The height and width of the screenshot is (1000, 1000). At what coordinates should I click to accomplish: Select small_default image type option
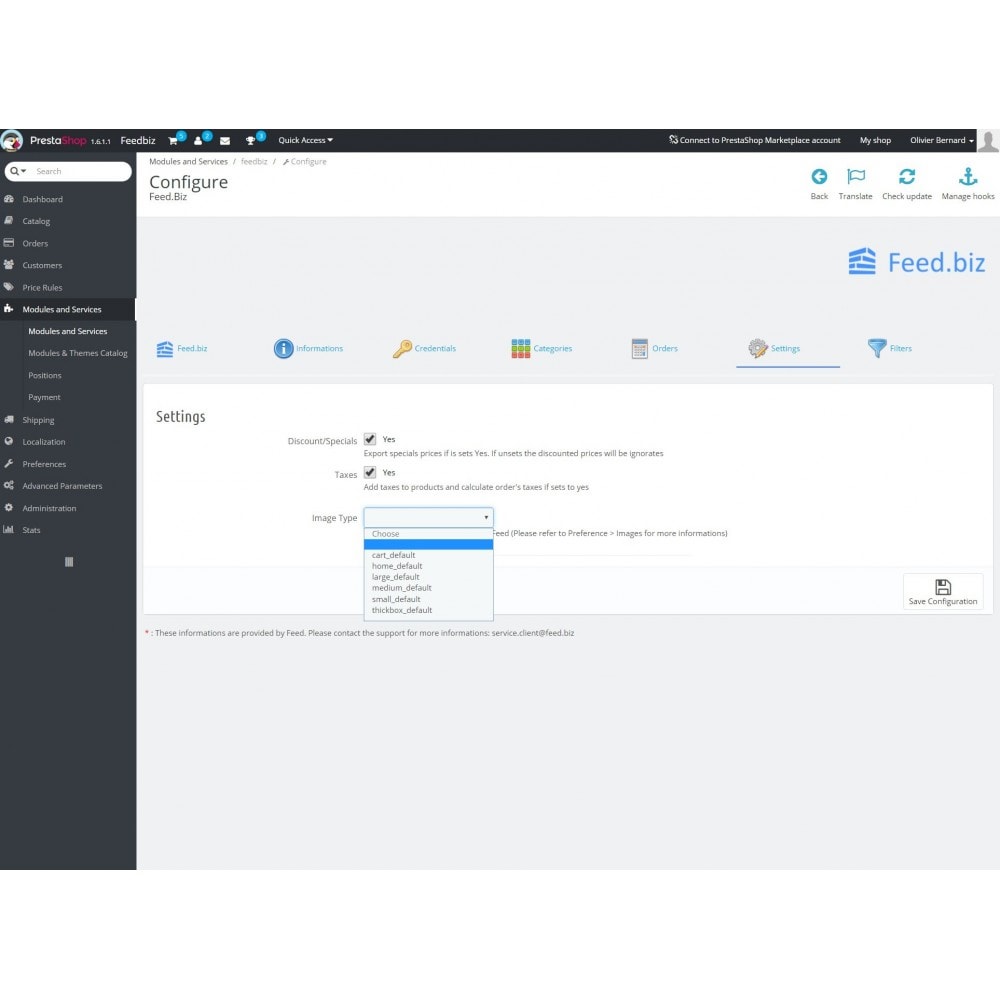click(x=428, y=599)
